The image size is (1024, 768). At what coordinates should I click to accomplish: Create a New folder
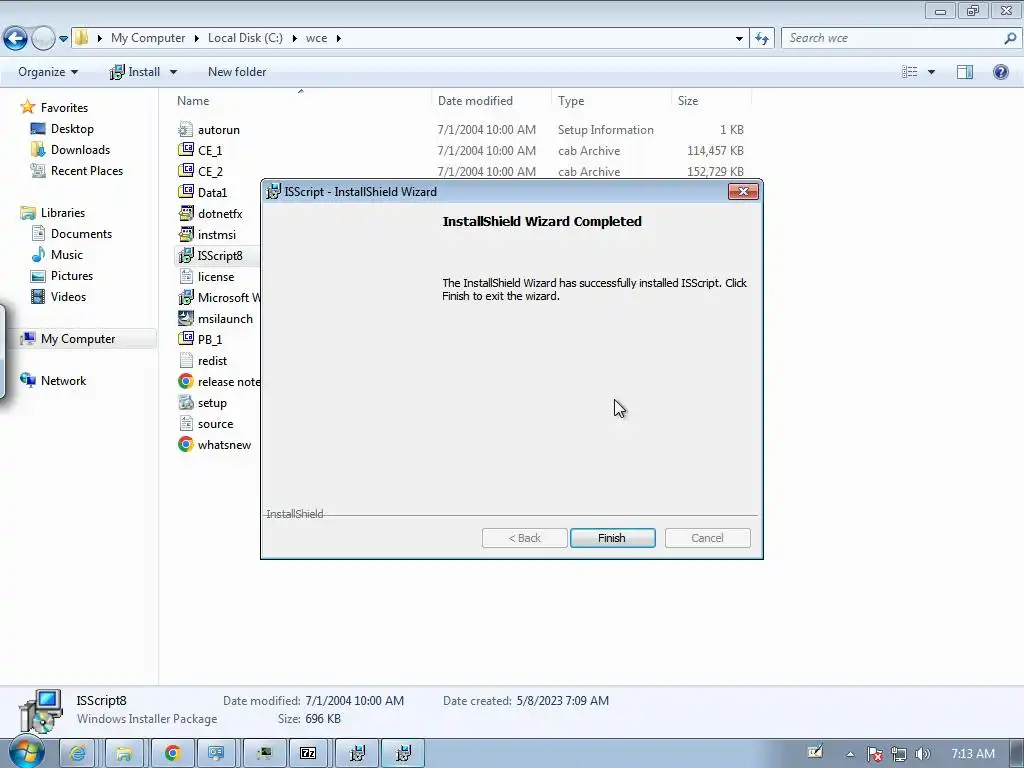(237, 72)
